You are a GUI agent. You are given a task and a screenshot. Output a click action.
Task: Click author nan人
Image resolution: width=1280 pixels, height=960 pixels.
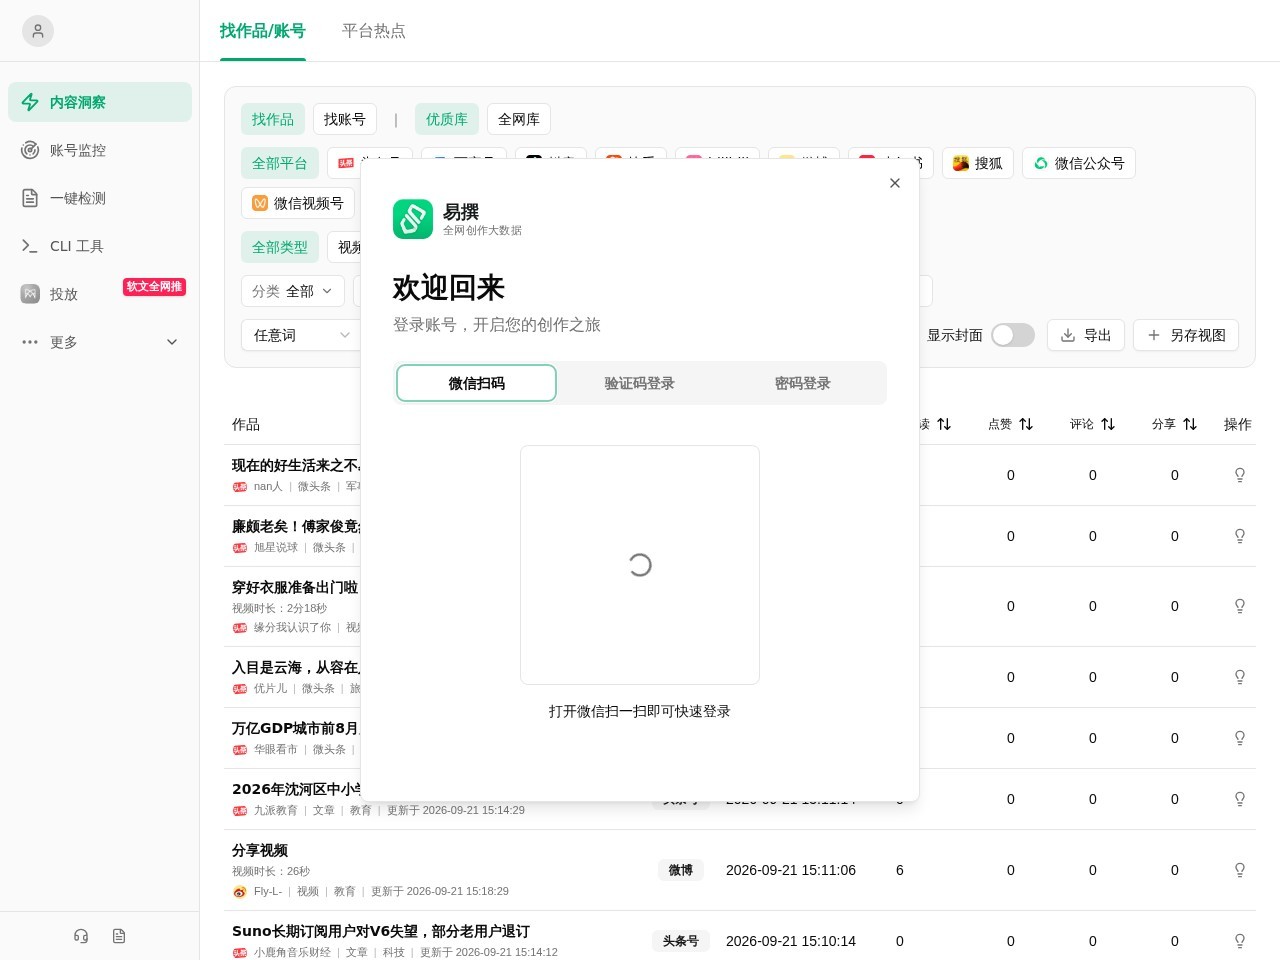[x=268, y=486]
